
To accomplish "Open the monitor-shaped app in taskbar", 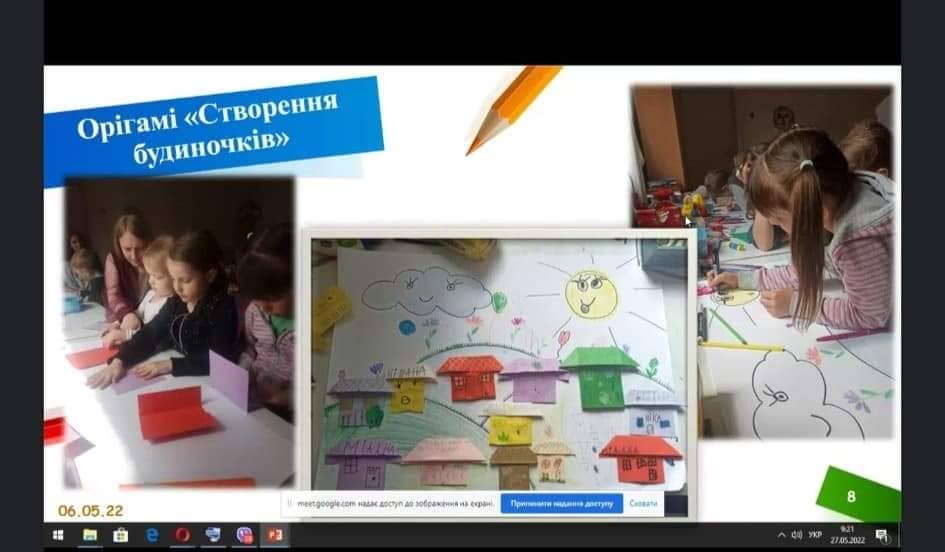I will pos(213,535).
